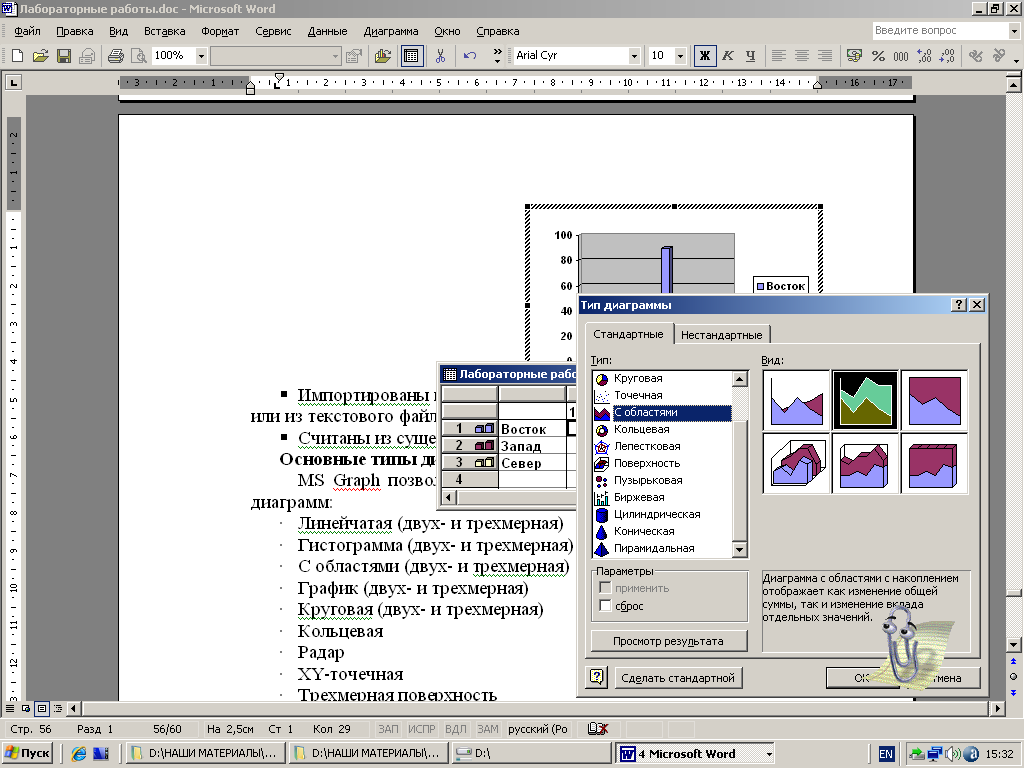1024x768 pixels.
Task: Open zoom percentage dropdown
Action: click(x=201, y=56)
